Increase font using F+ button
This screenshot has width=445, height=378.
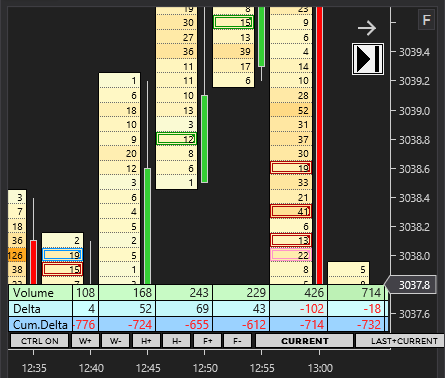coord(207,341)
